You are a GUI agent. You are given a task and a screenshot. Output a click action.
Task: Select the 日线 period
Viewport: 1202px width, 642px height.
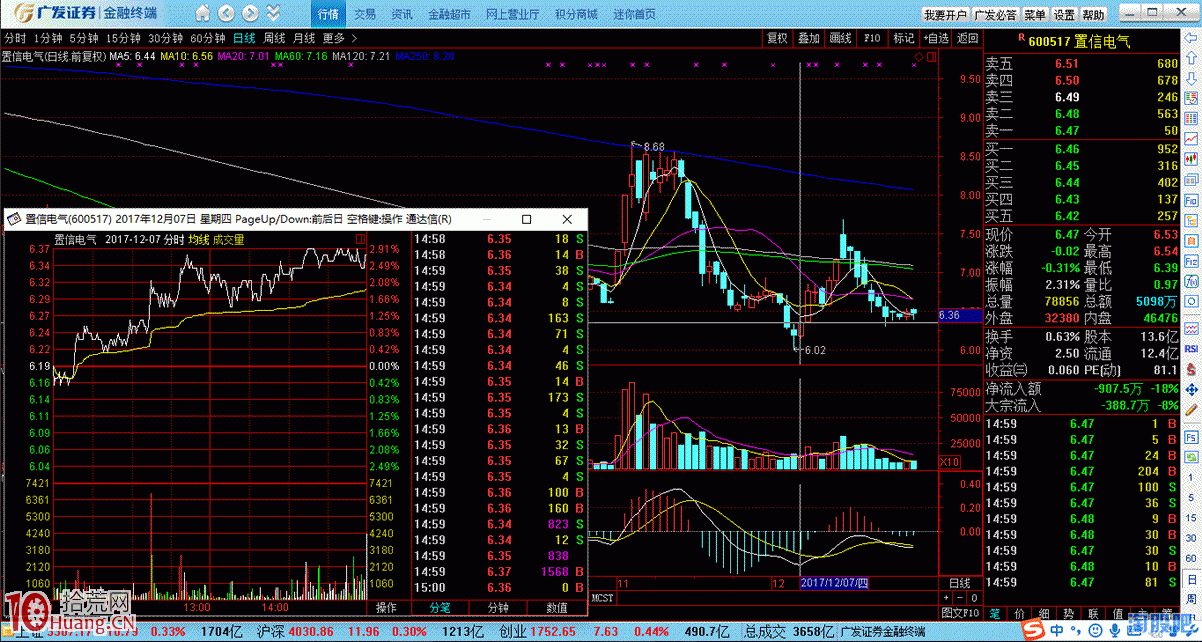pos(244,38)
